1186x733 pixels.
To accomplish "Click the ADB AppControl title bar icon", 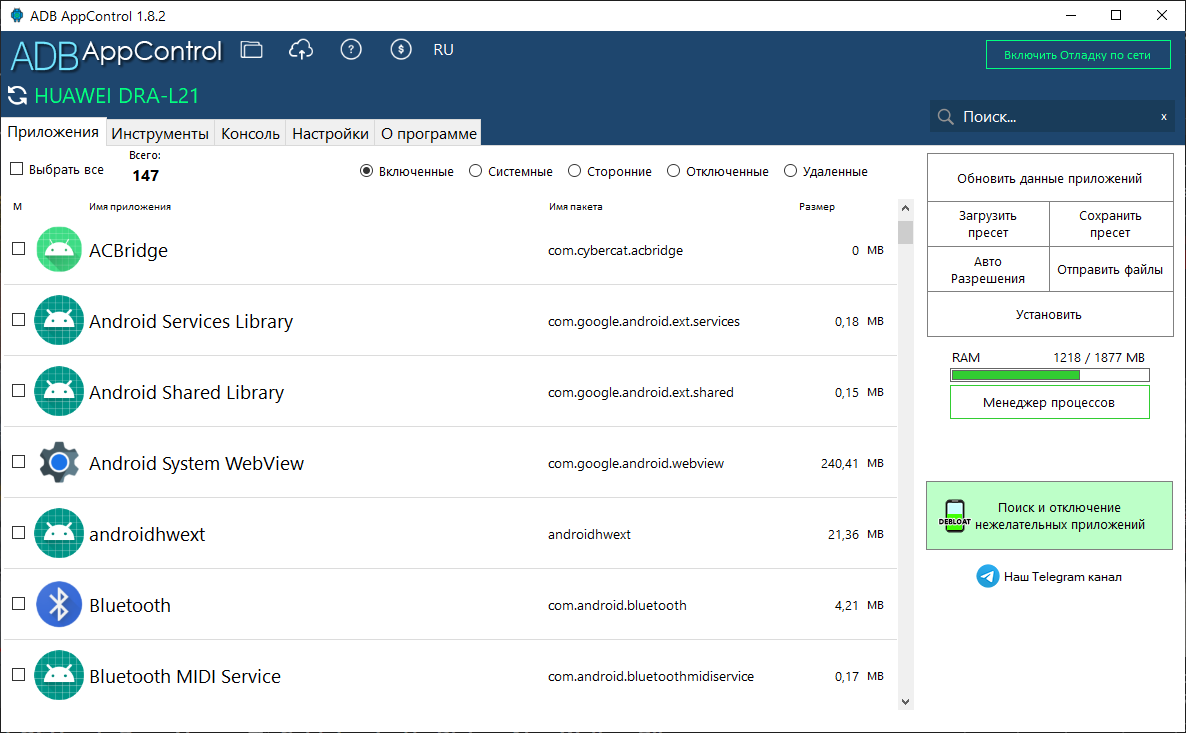I will click(x=17, y=15).
